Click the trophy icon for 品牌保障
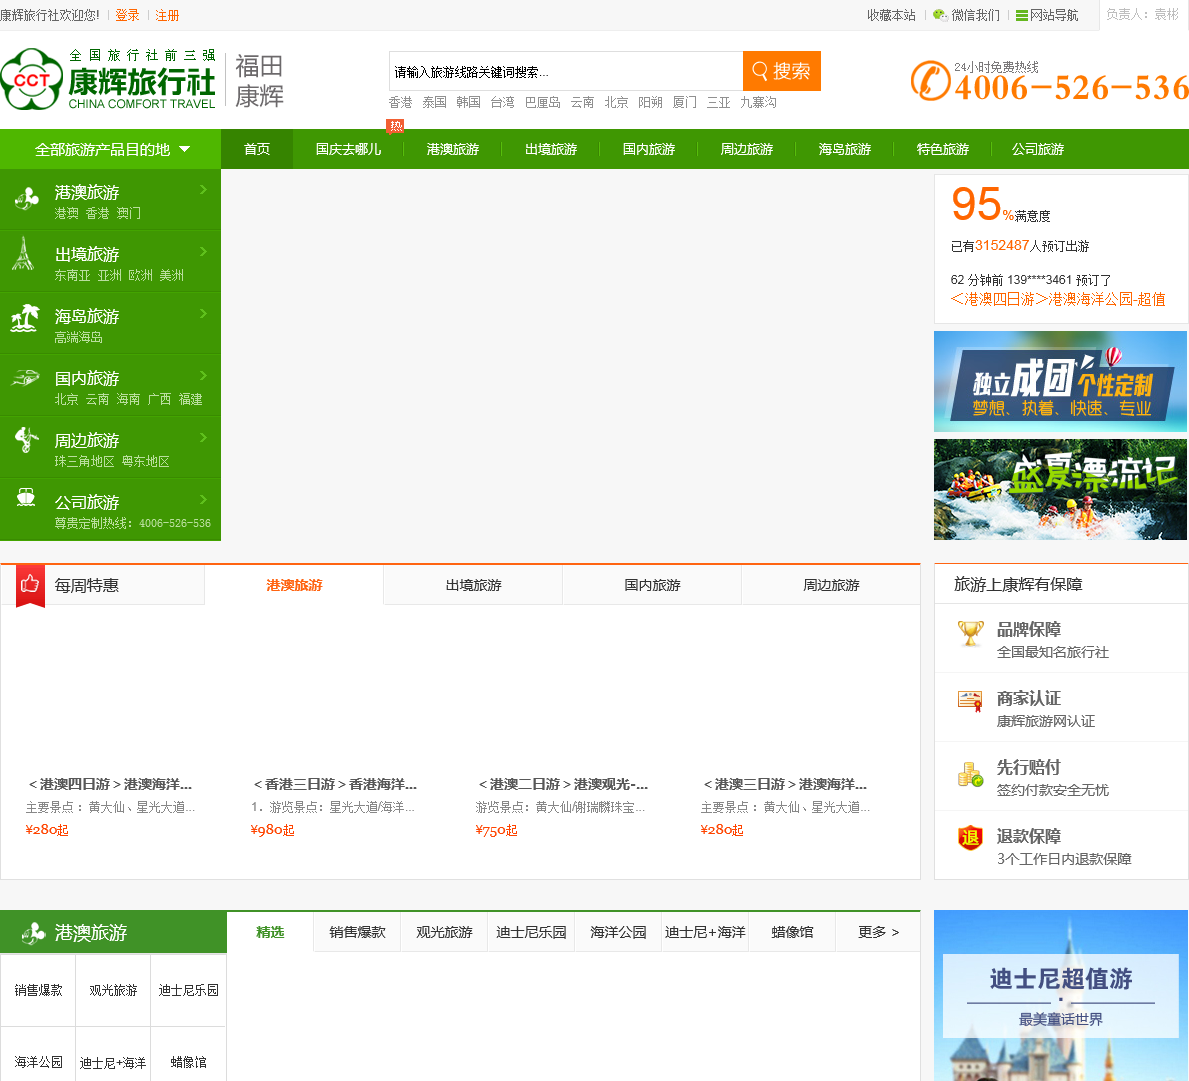Image resolution: width=1189 pixels, height=1081 pixels. click(971, 633)
